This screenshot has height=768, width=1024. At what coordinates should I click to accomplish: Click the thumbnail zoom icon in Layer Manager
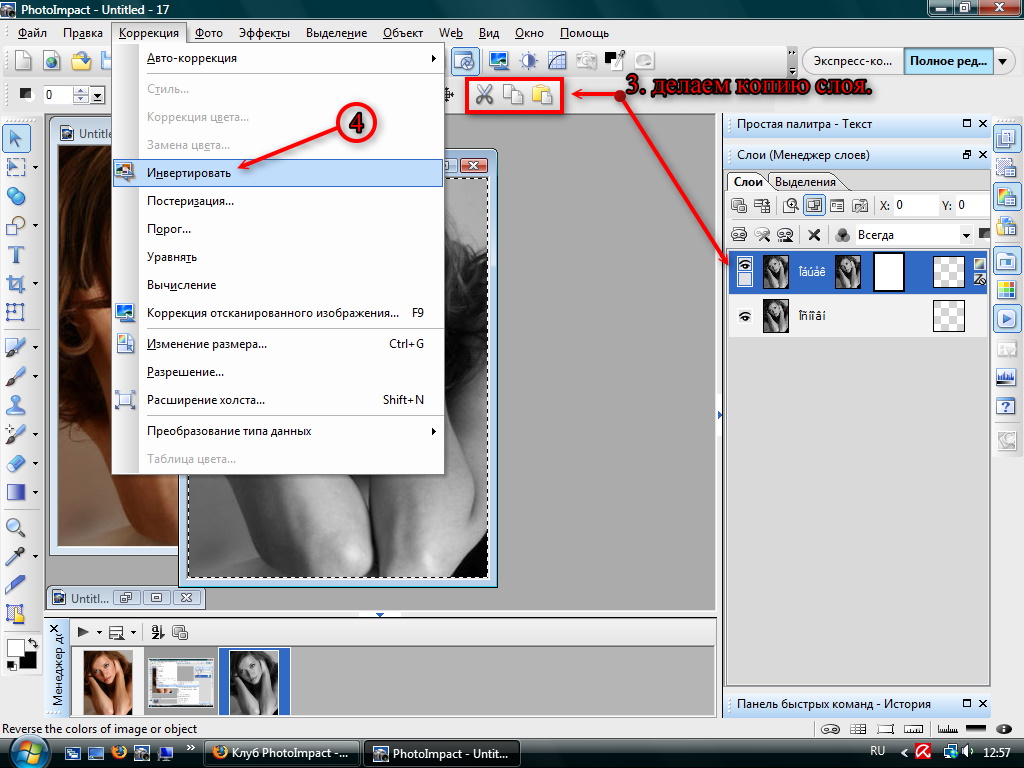pos(791,206)
